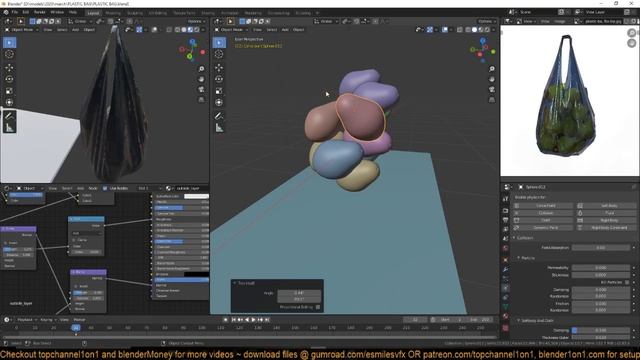Open Object Mode dropdown in left viewport
This screenshot has height=360, width=640.
coord(22,29)
